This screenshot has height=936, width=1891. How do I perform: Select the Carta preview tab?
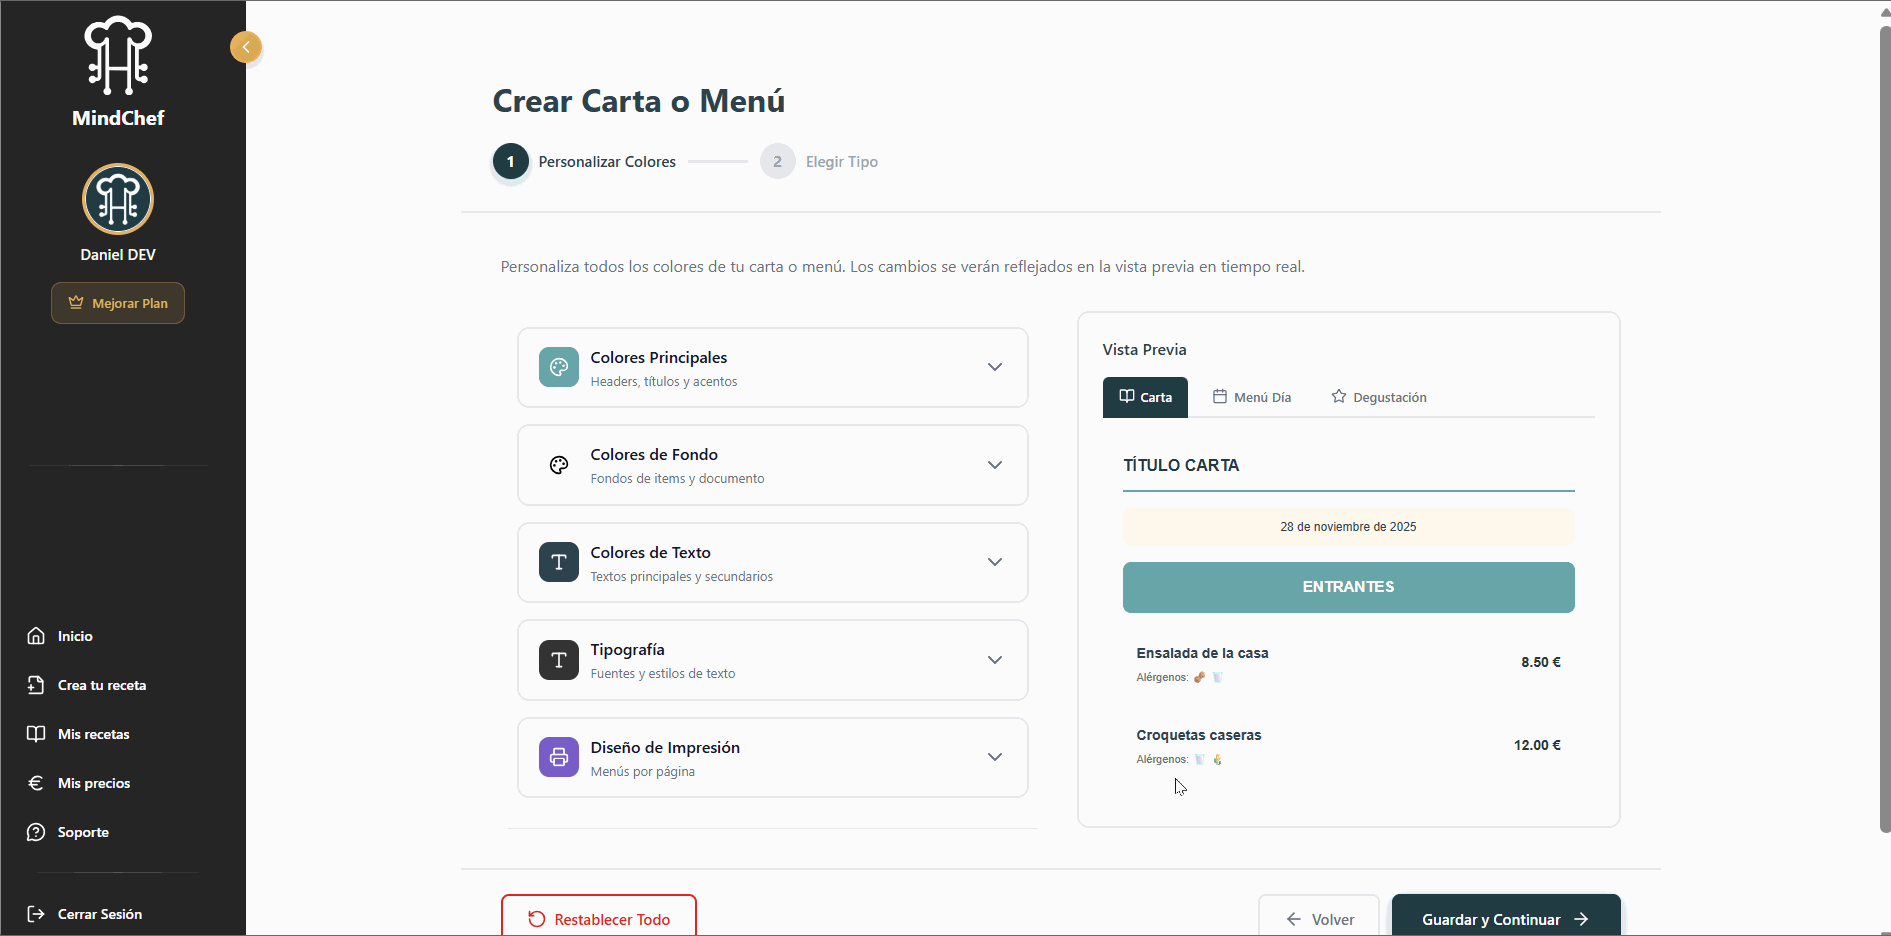(x=1146, y=397)
